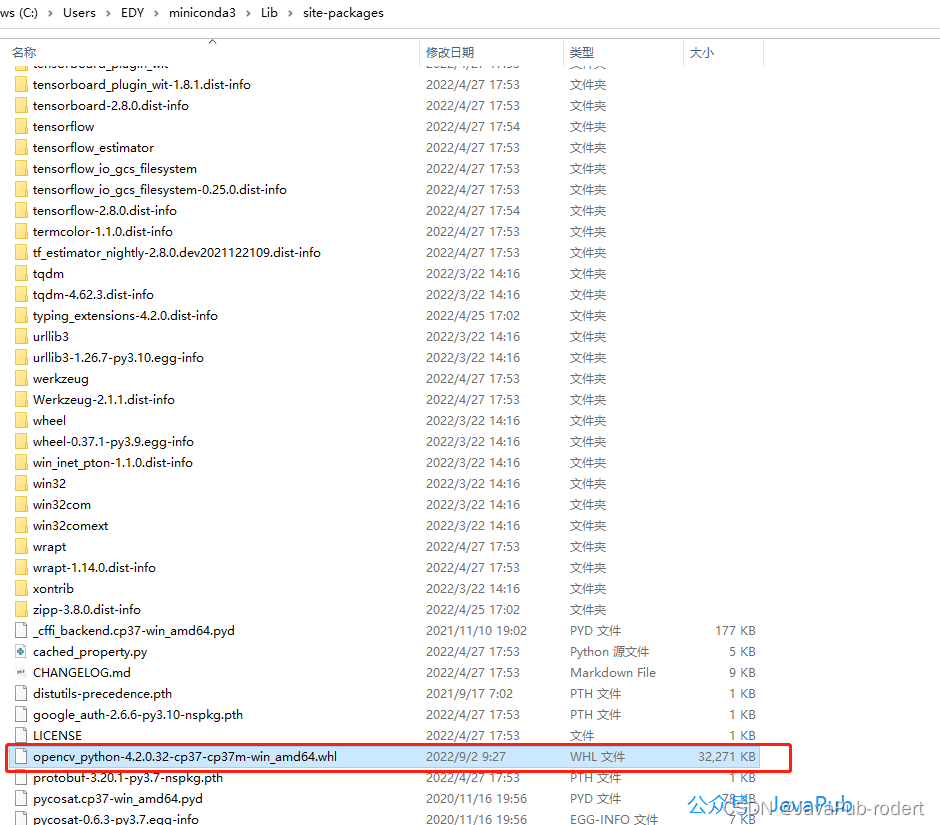Click the 2021/11/10 19:02 date cell
940x825 pixels.
coord(477,630)
